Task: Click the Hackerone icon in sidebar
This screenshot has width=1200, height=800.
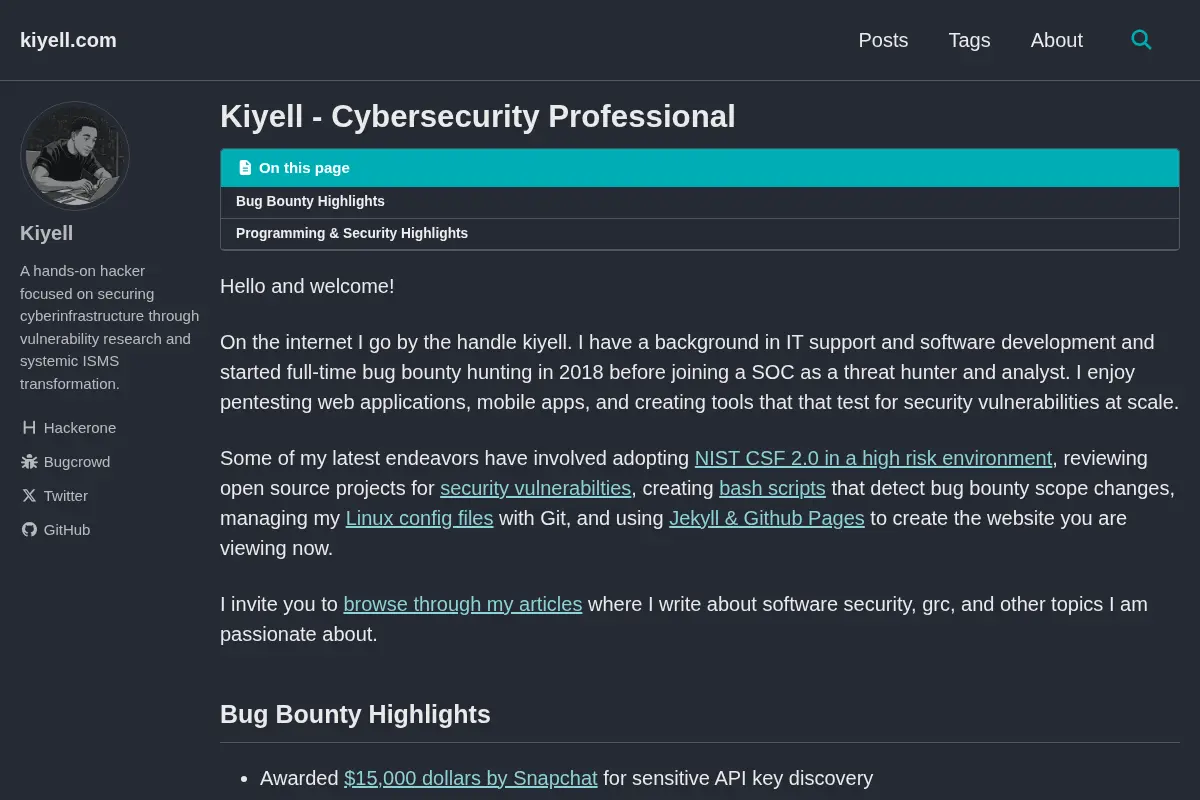Action: (29, 428)
